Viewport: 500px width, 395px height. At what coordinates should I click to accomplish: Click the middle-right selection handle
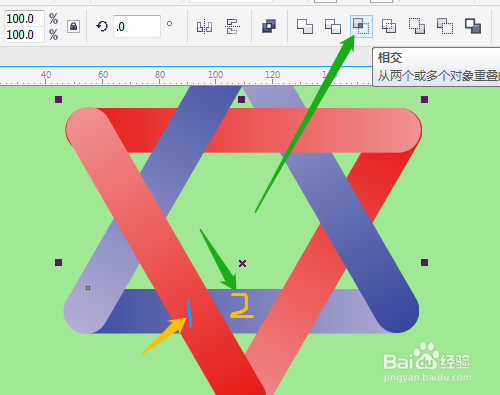[424, 263]
